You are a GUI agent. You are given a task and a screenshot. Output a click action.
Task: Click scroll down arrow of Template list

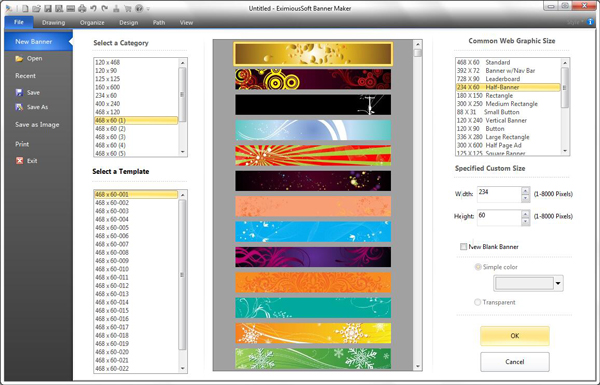pos(183,369)
